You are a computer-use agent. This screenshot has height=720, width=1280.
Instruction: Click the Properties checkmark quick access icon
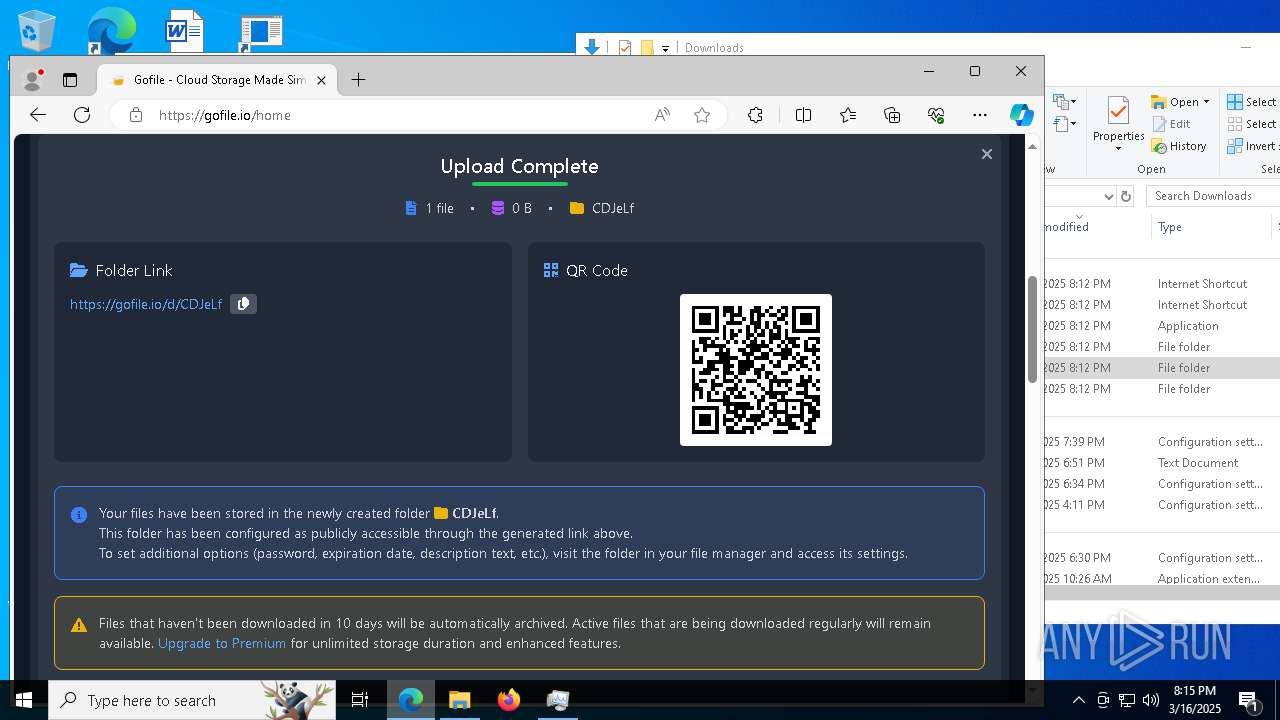pyautogui.click(x=625, y=48)
